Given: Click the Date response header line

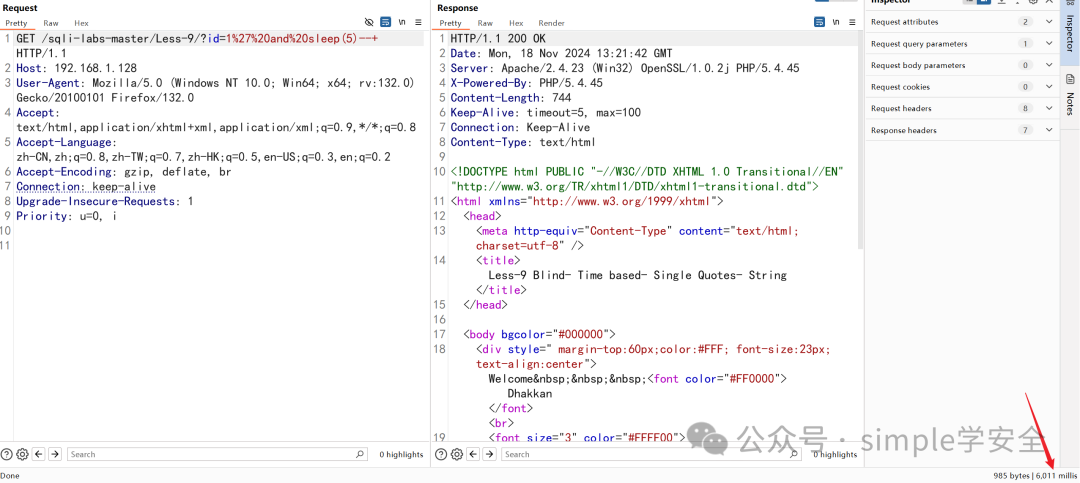Looking at the screenshot, I should (561, 53).
